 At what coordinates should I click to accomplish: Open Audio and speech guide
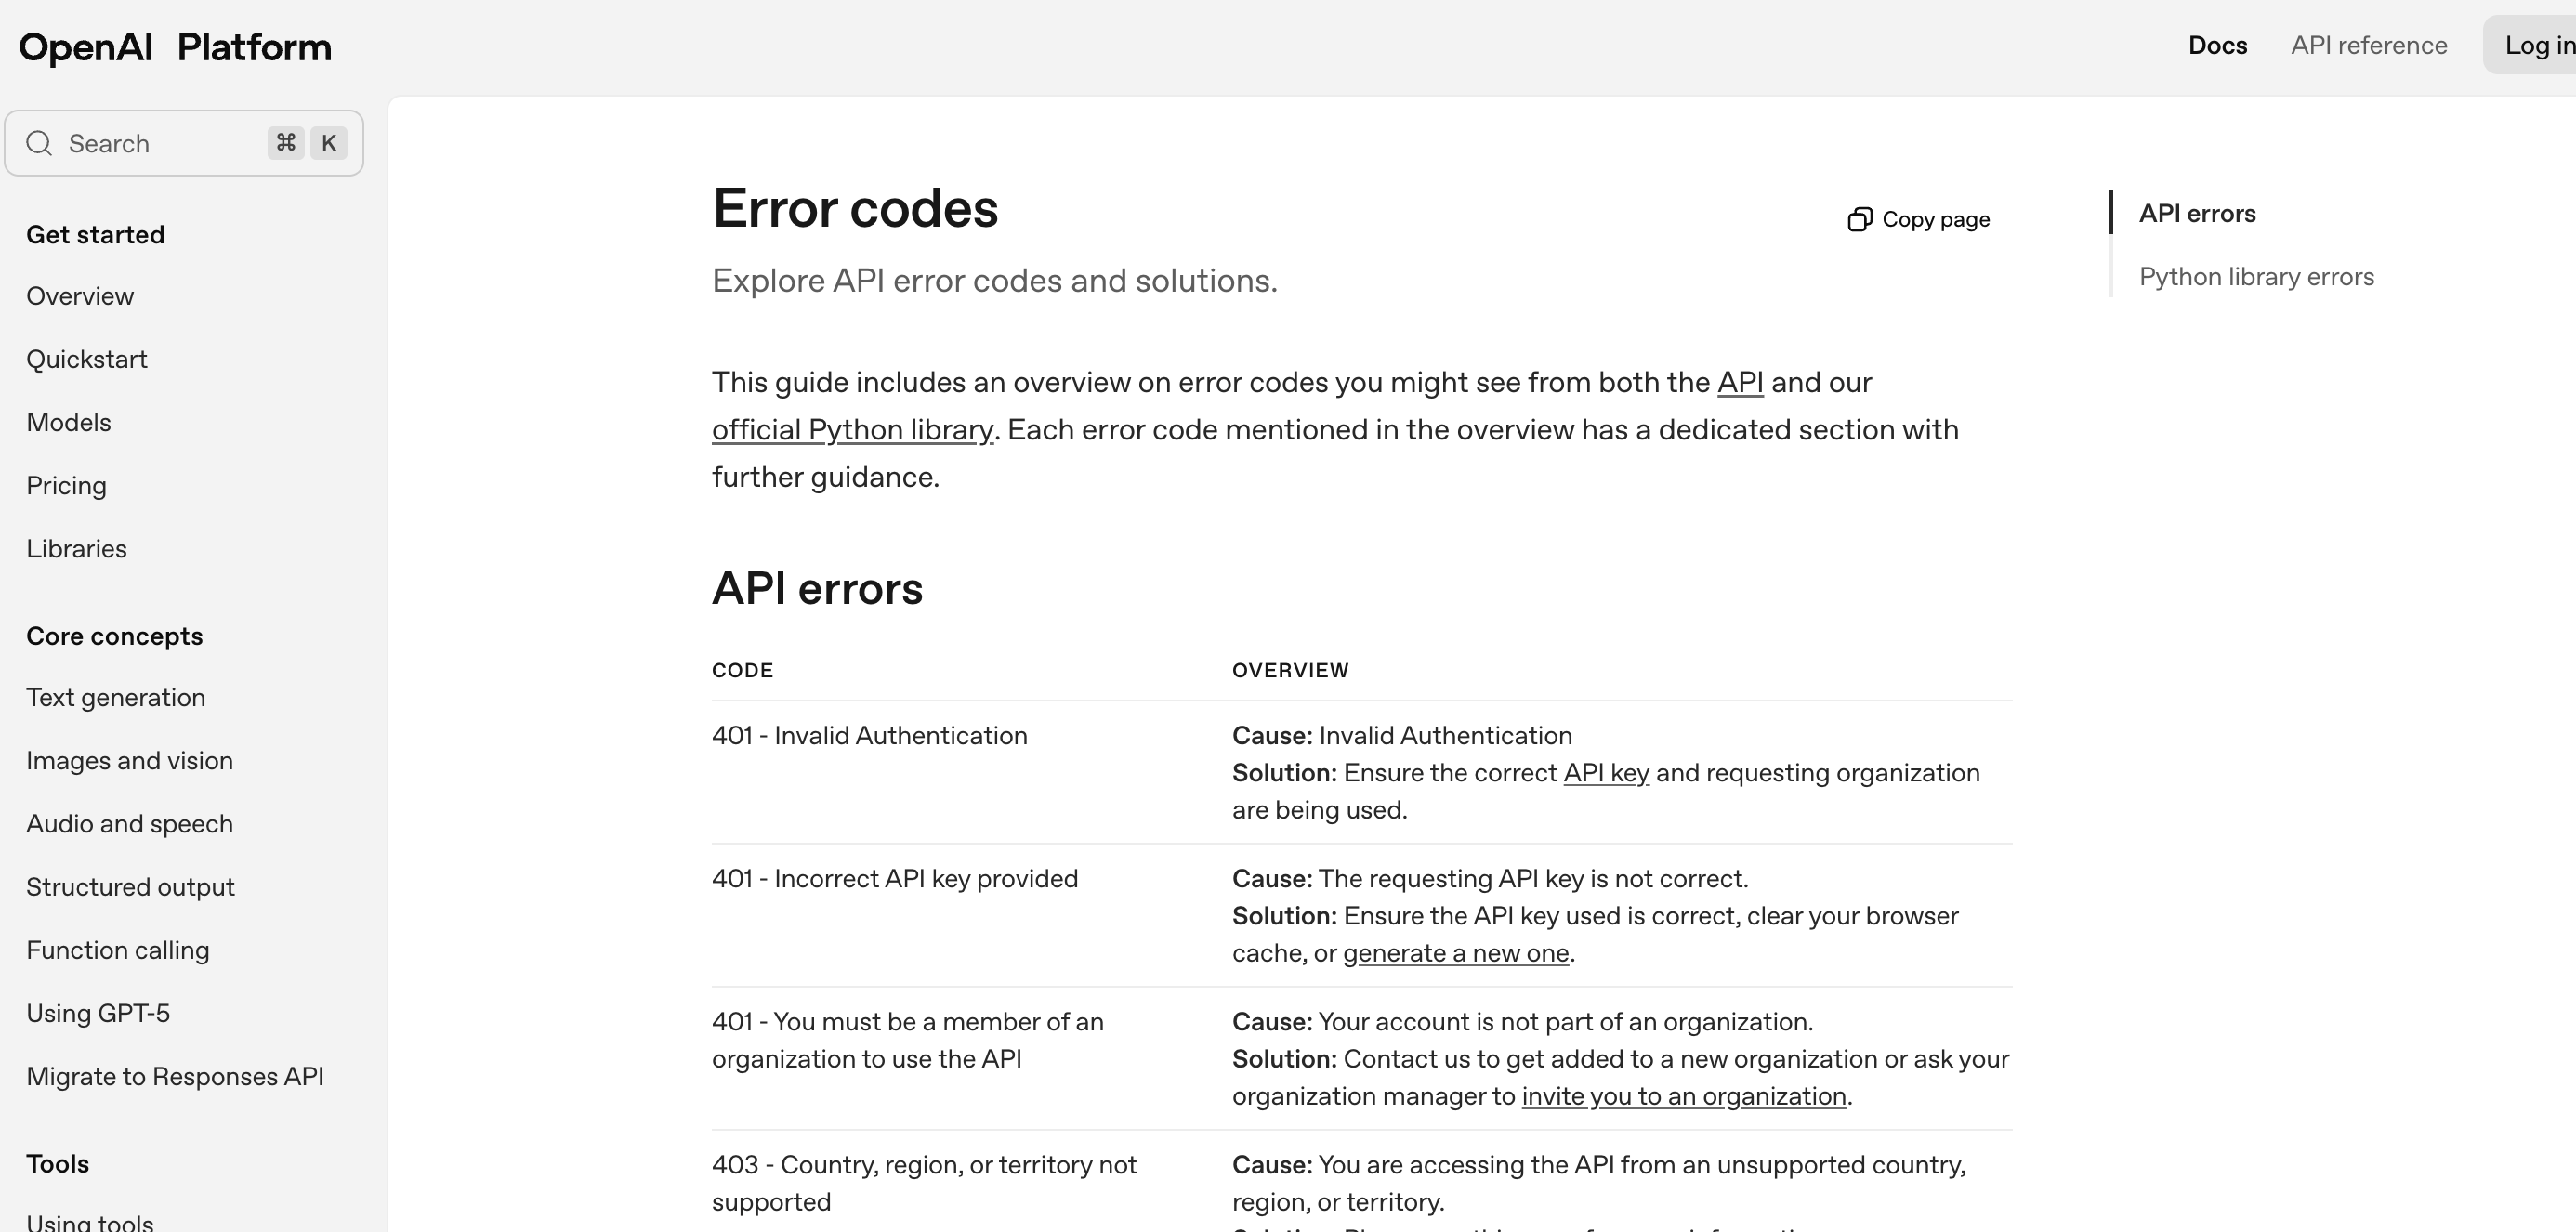click(x=130, y=823)
